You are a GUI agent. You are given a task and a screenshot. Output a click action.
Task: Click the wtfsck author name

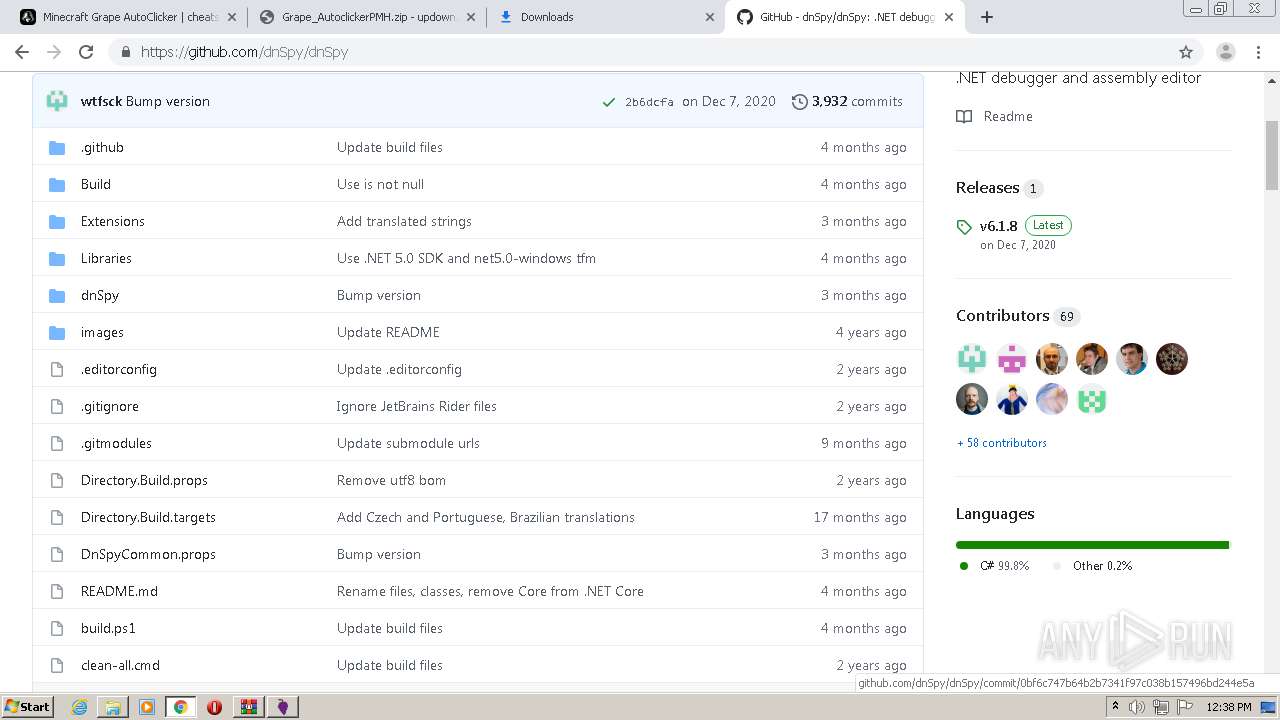(x=101, y=102)
